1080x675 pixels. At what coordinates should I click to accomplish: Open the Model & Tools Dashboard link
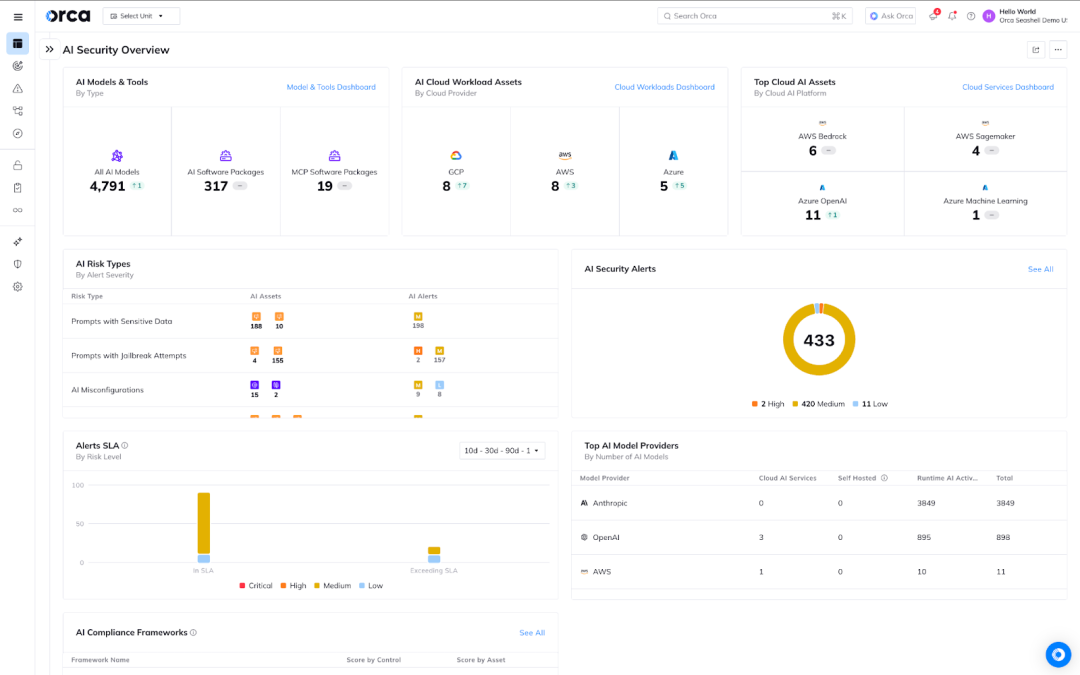331,87
